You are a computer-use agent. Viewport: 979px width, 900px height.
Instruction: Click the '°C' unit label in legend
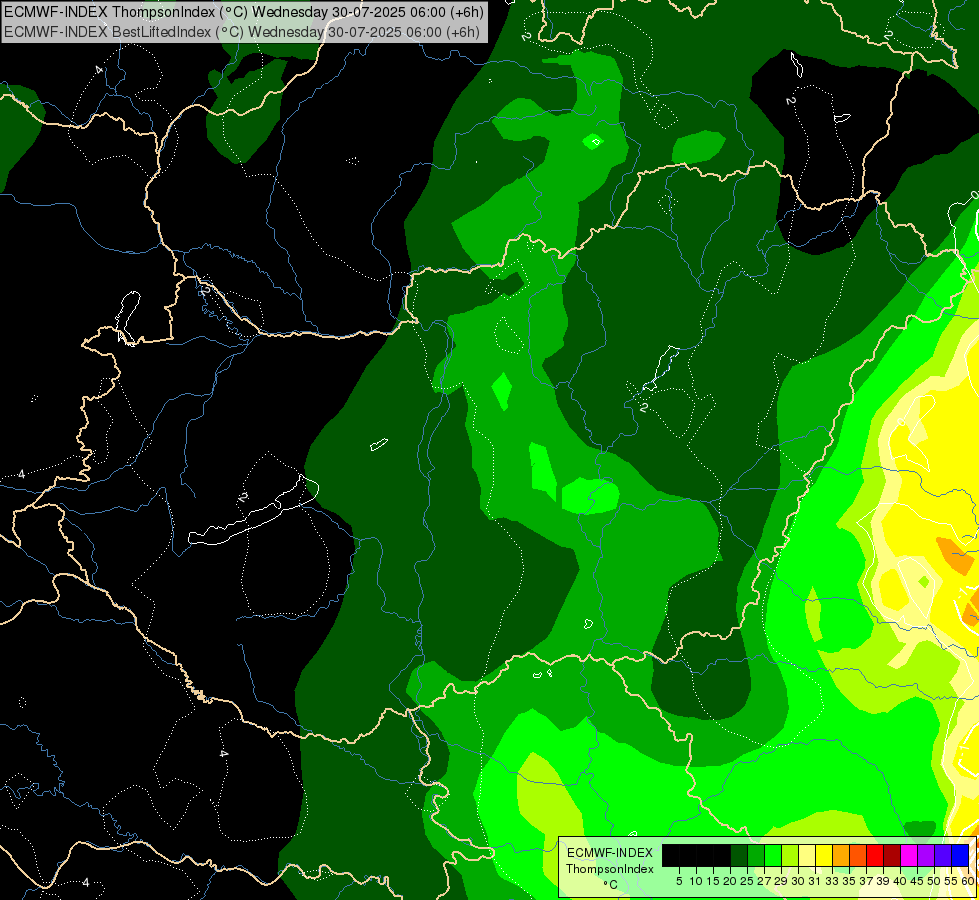coord(610,885)
